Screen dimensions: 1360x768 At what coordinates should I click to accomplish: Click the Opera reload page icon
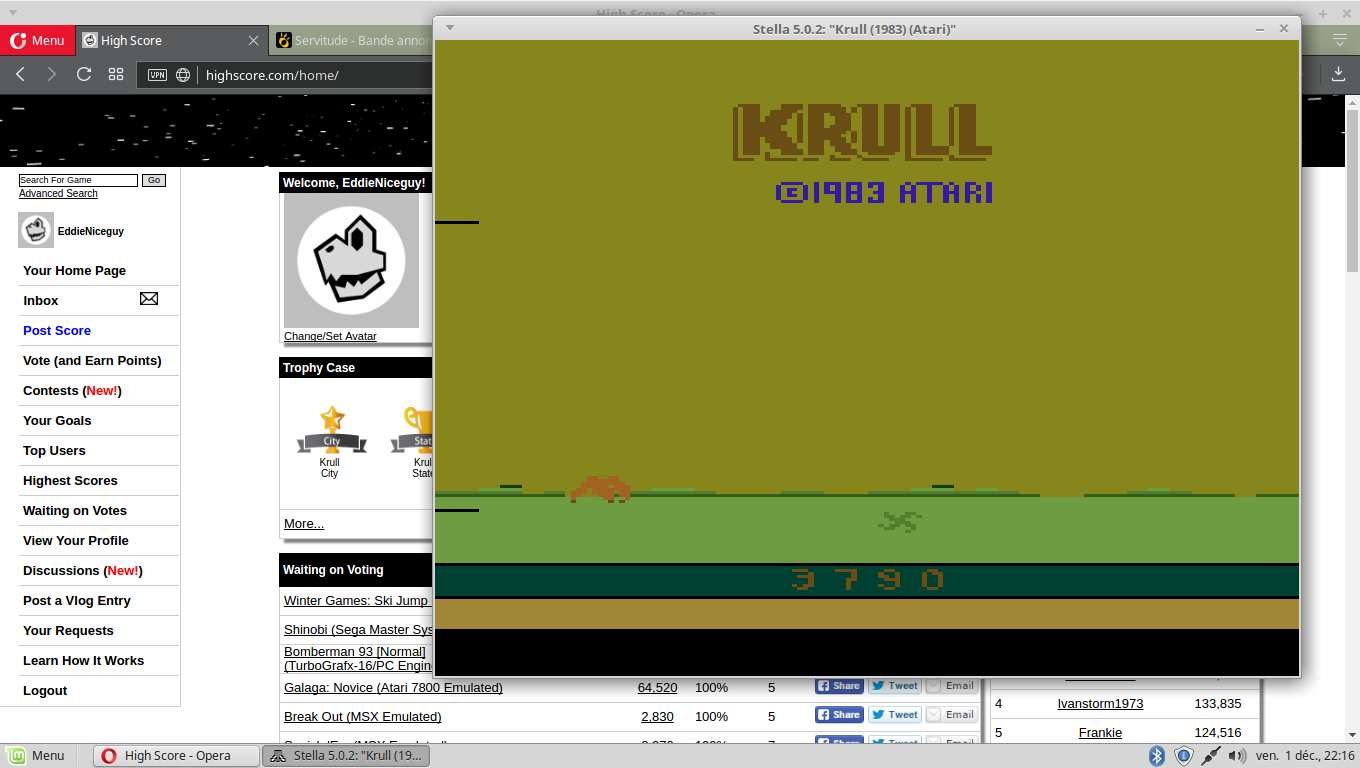(x=84, y=75)
